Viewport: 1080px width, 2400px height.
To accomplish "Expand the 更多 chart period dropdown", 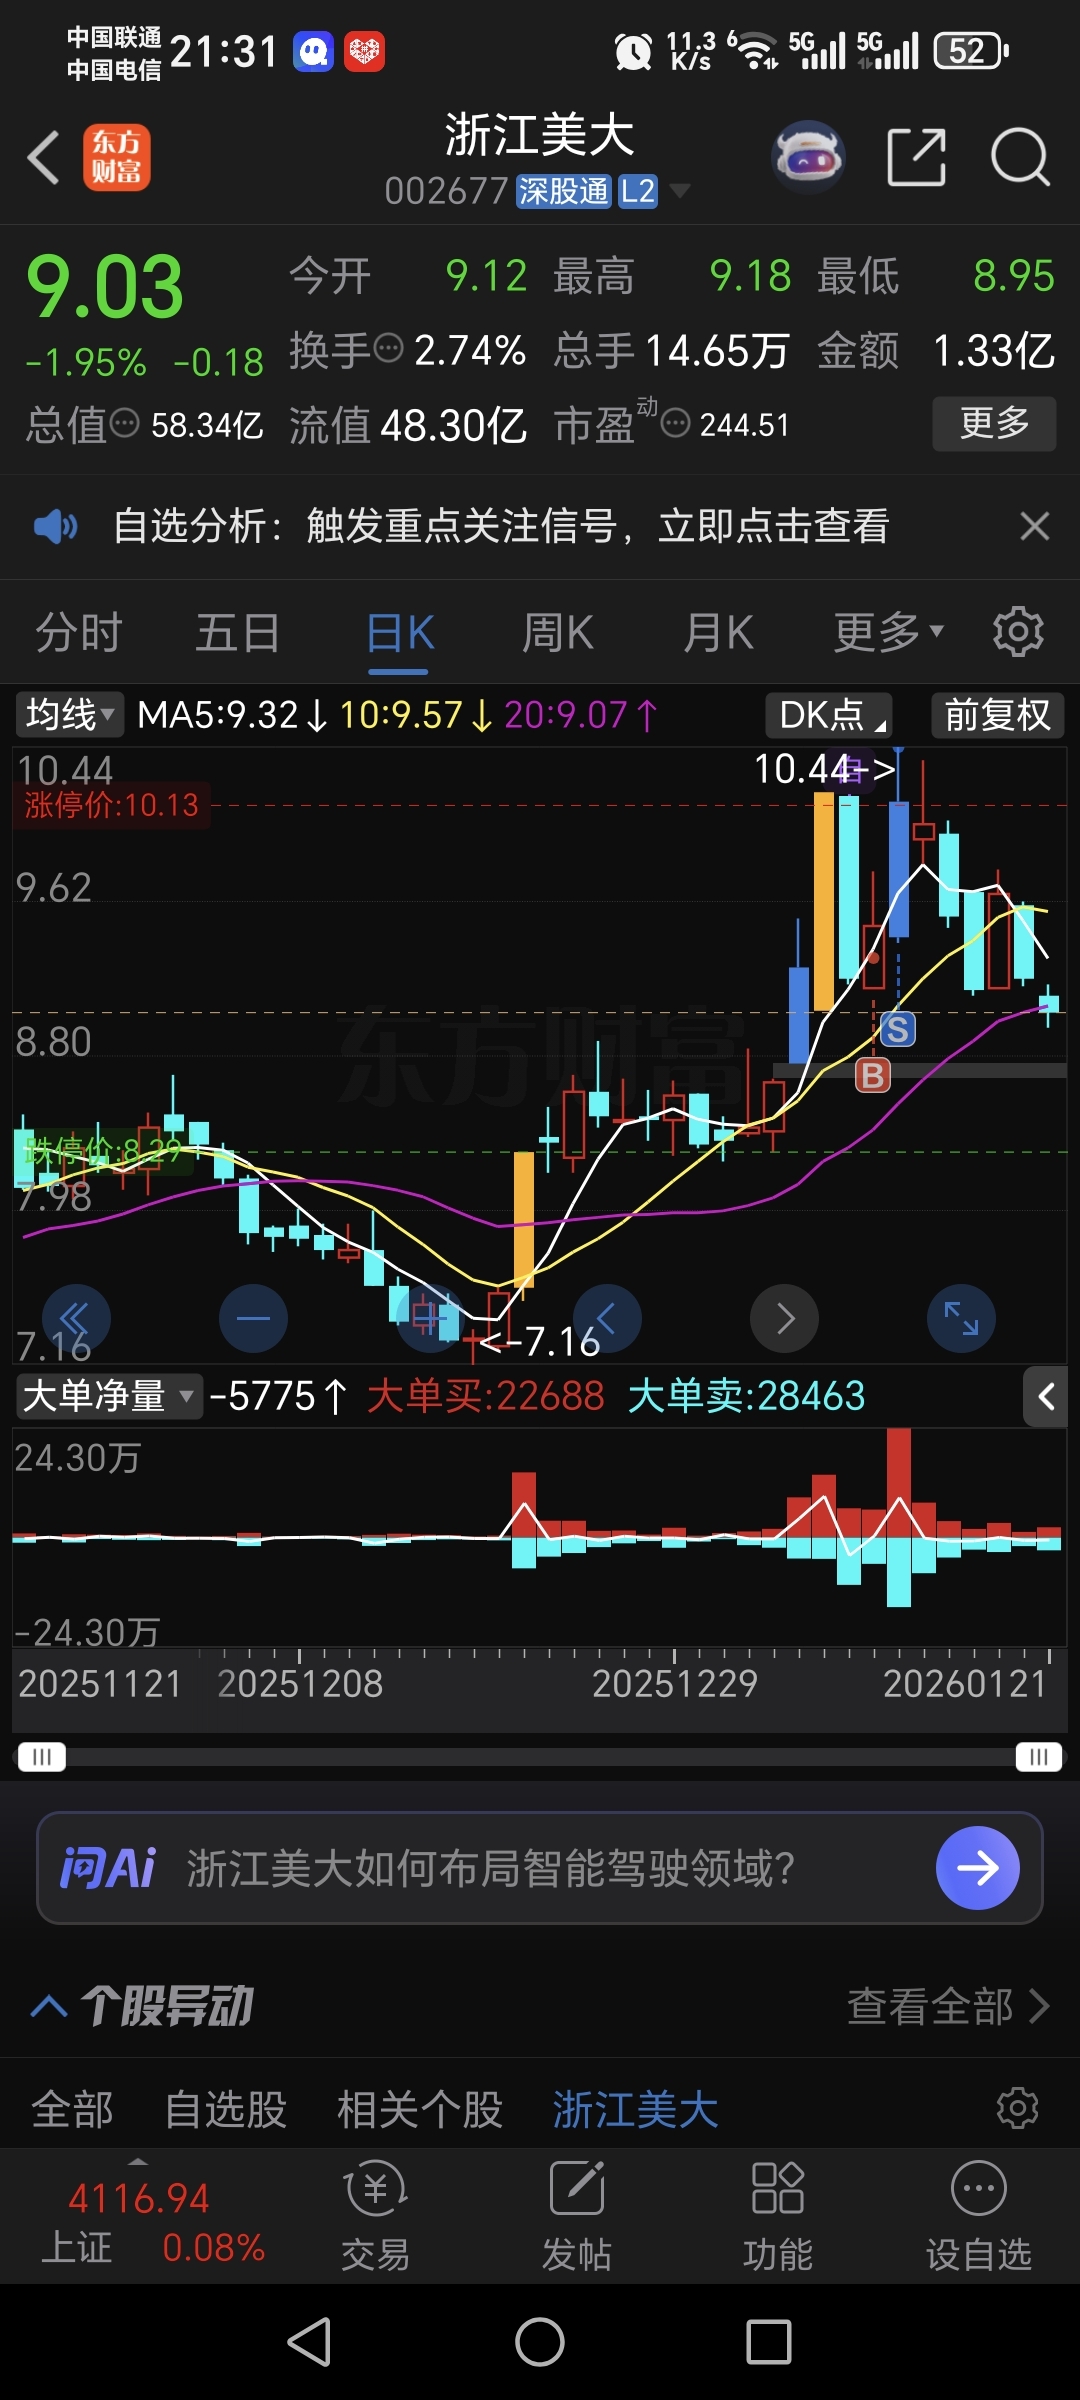I will (888, 631).
